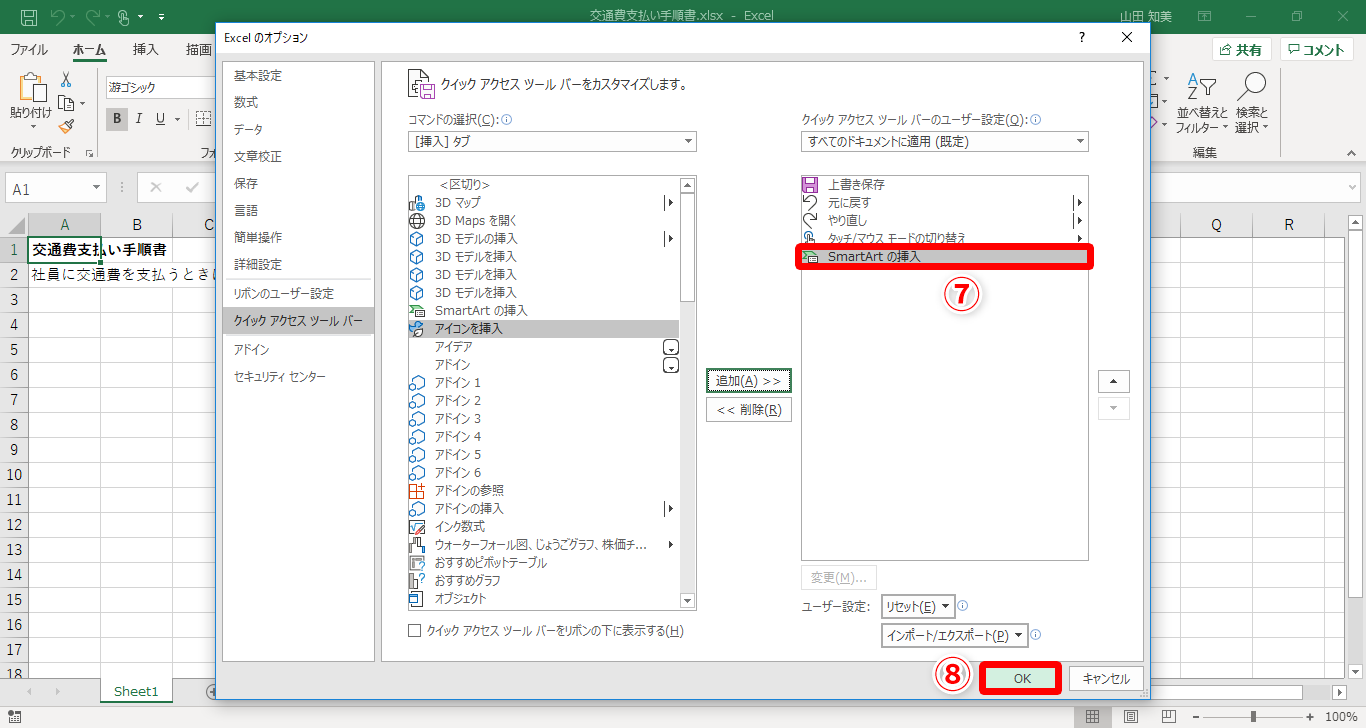Confirm the formula bar entry (check mark)
The image size is (1366, 728).
coord(192,187)
